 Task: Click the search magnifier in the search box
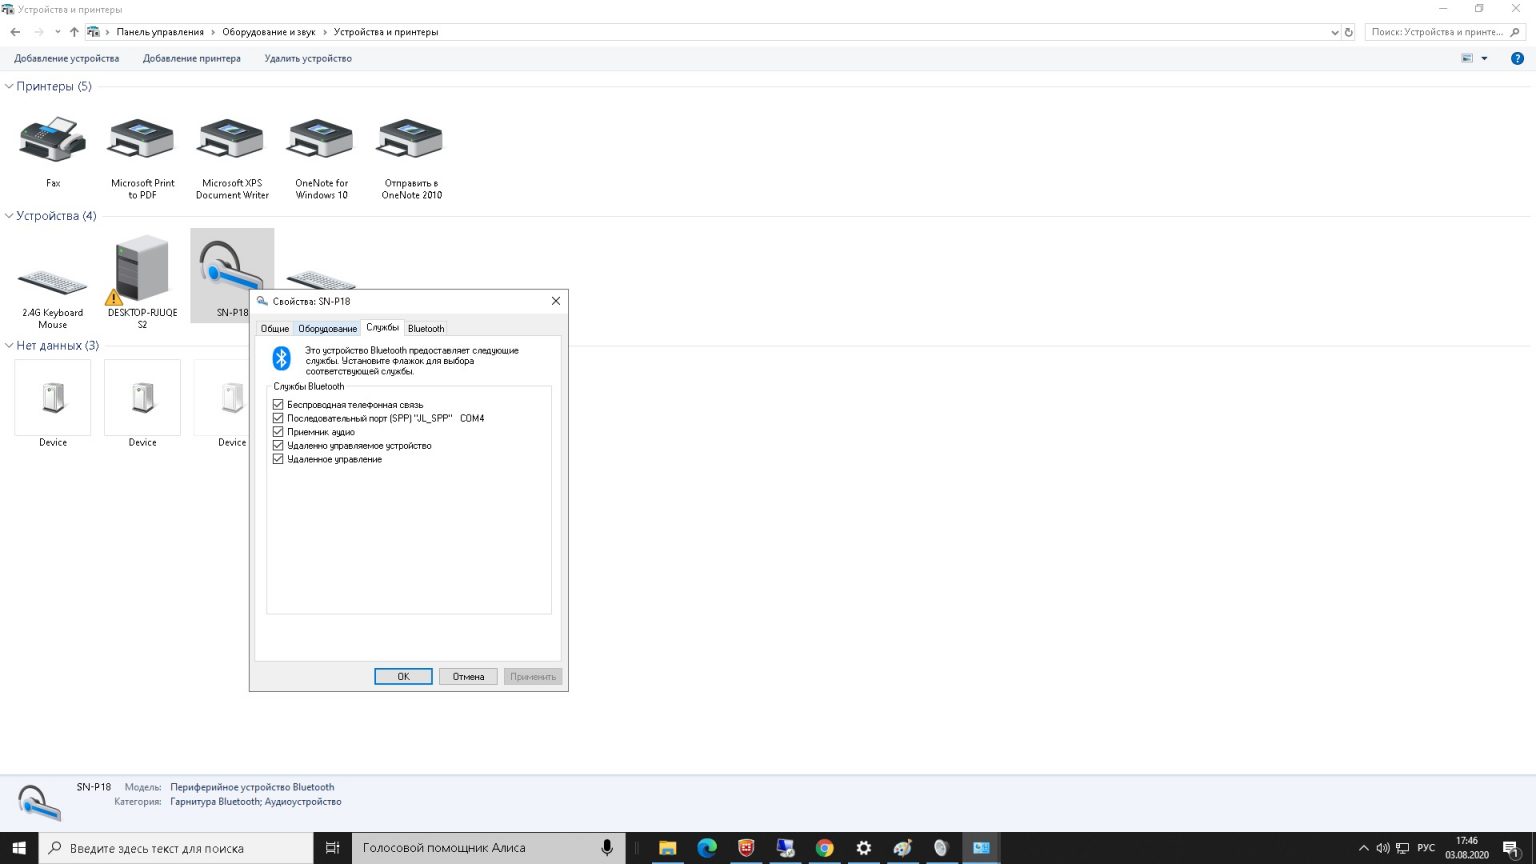(1517, 32)
